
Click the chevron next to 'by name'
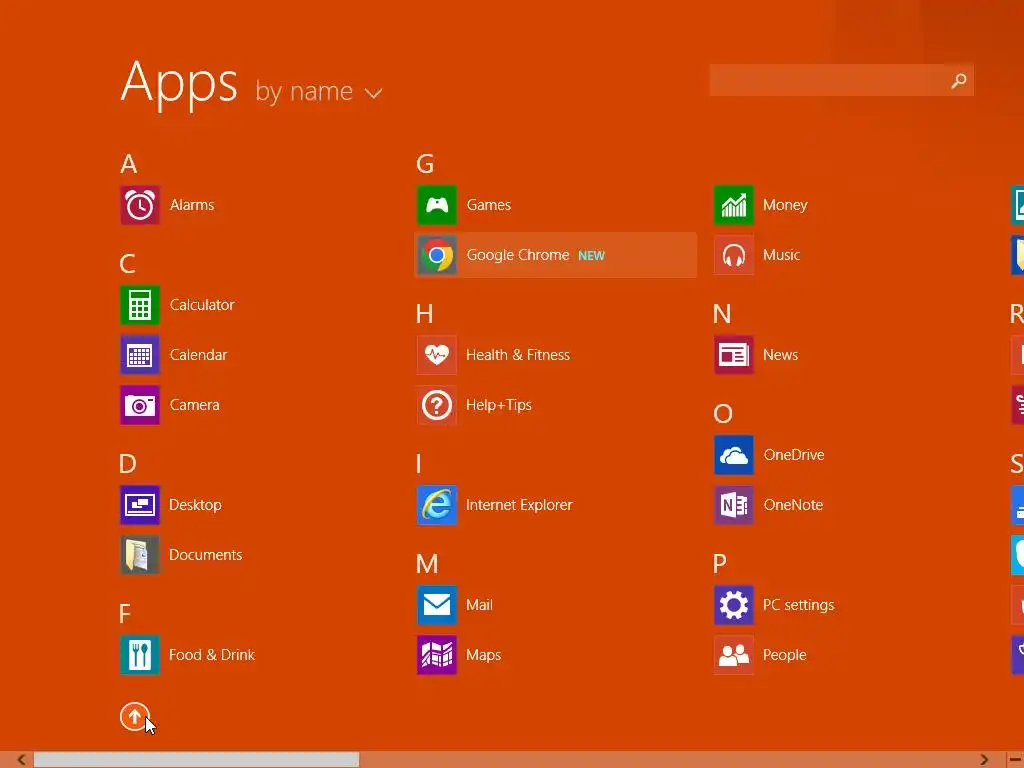[x=373, y=93]
